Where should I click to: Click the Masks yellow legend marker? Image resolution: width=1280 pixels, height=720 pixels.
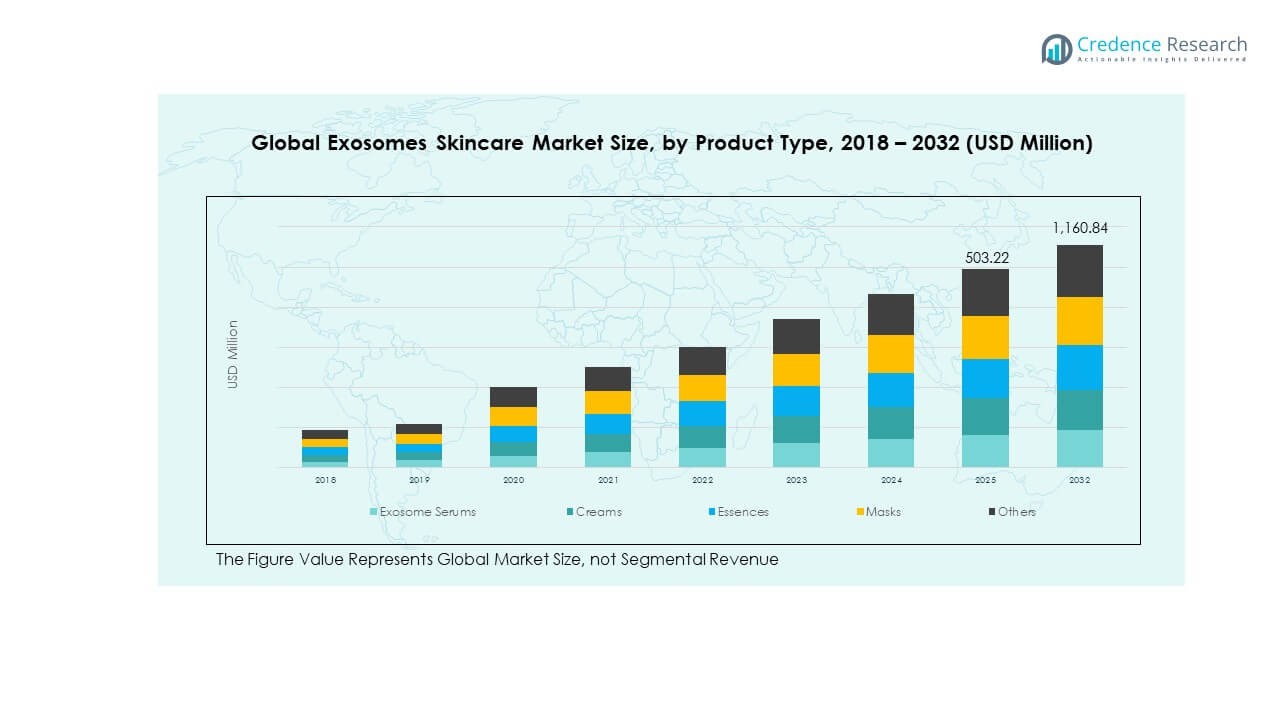pos(858,512)
